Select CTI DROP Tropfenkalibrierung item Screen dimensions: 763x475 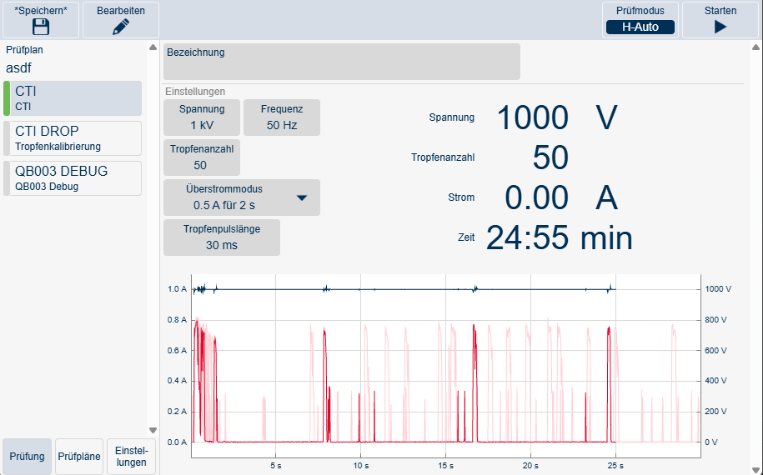pos(73,139)
